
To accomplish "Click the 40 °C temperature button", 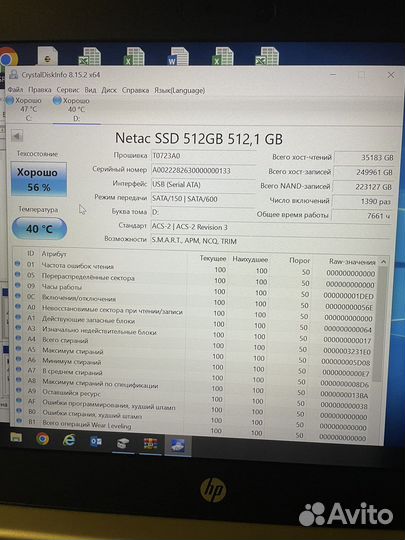I will (x=39, y=229).
